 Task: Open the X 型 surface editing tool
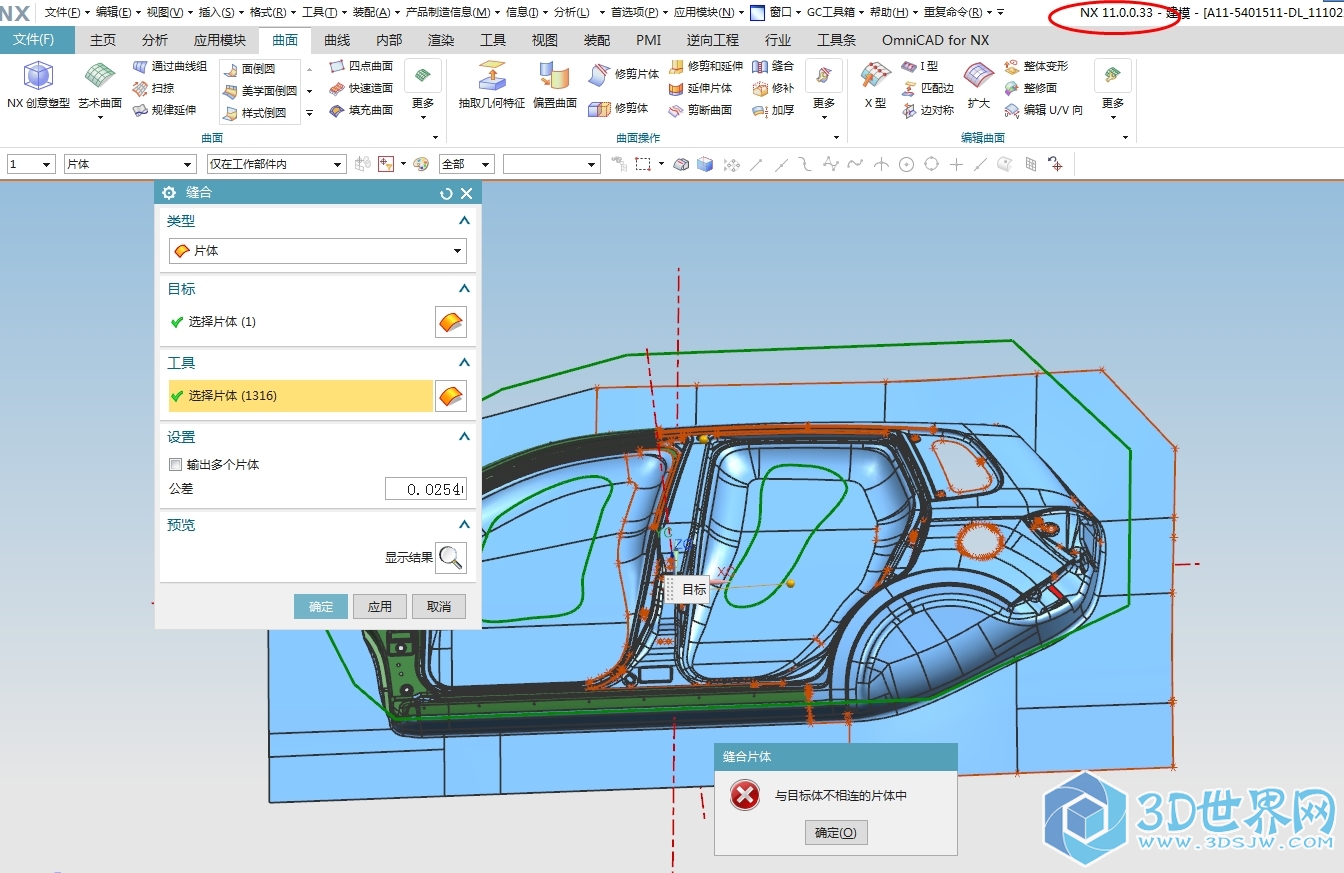875,85
